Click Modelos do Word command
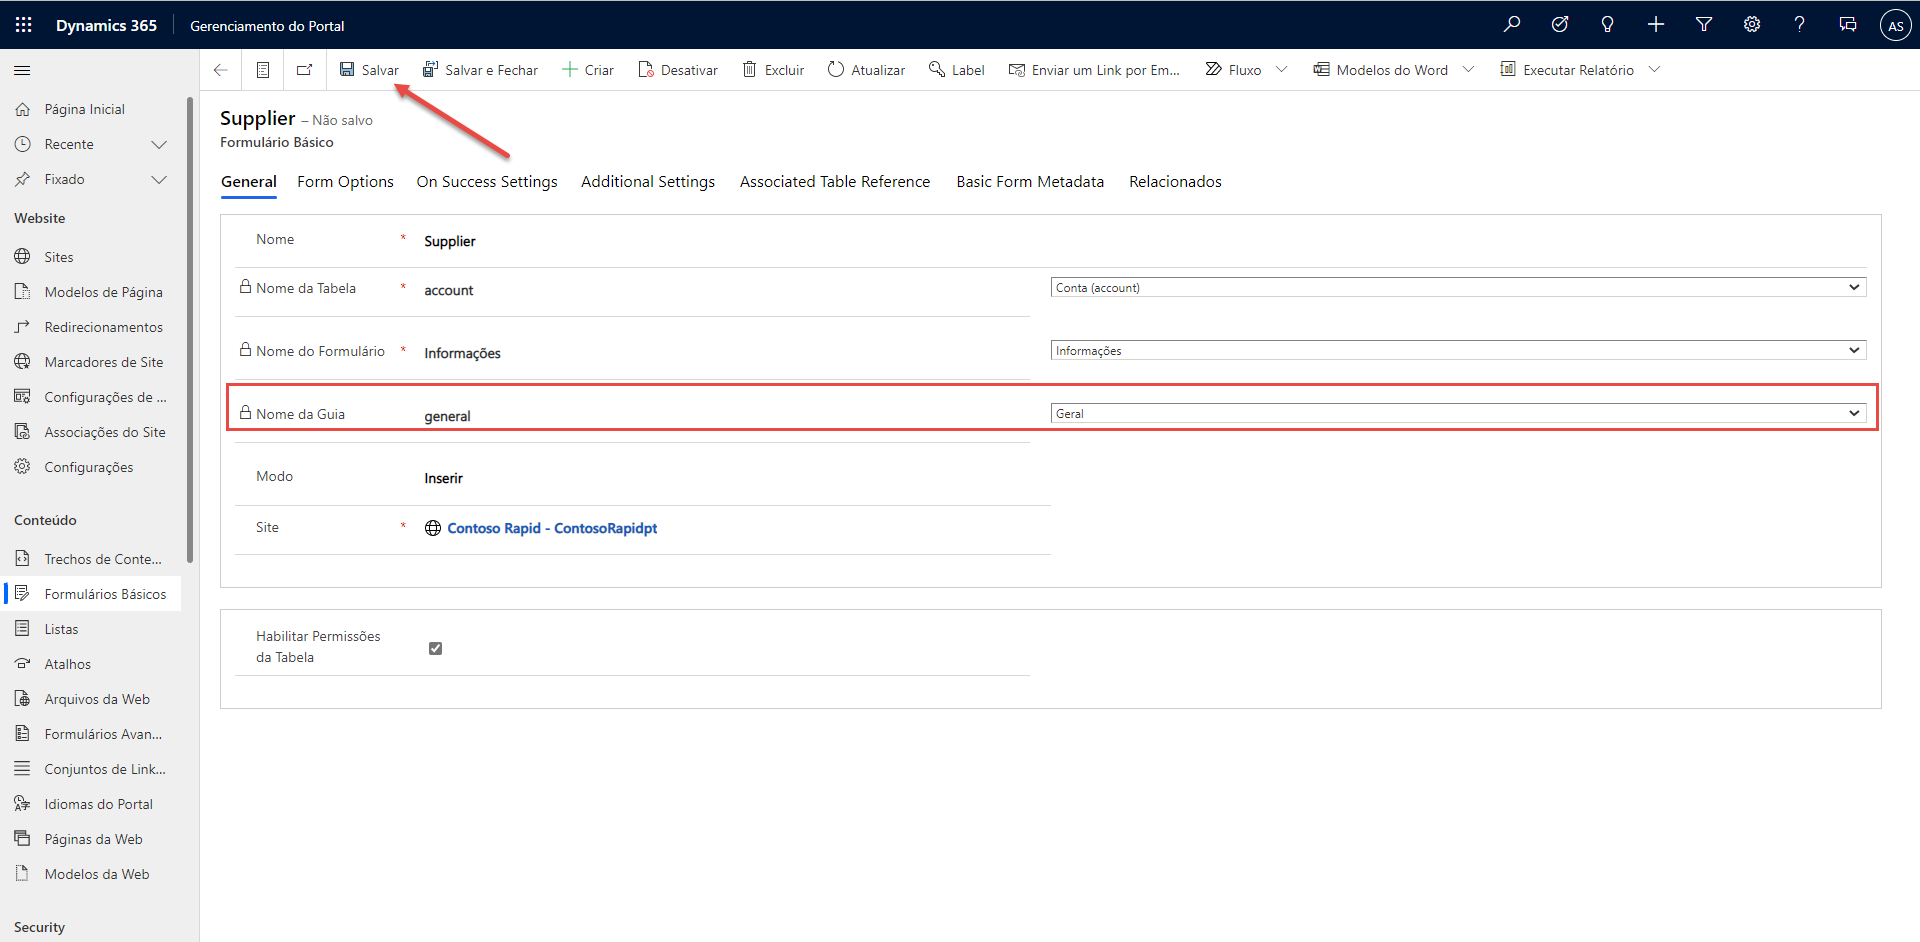1920x942 pixels. [1381, 70]
